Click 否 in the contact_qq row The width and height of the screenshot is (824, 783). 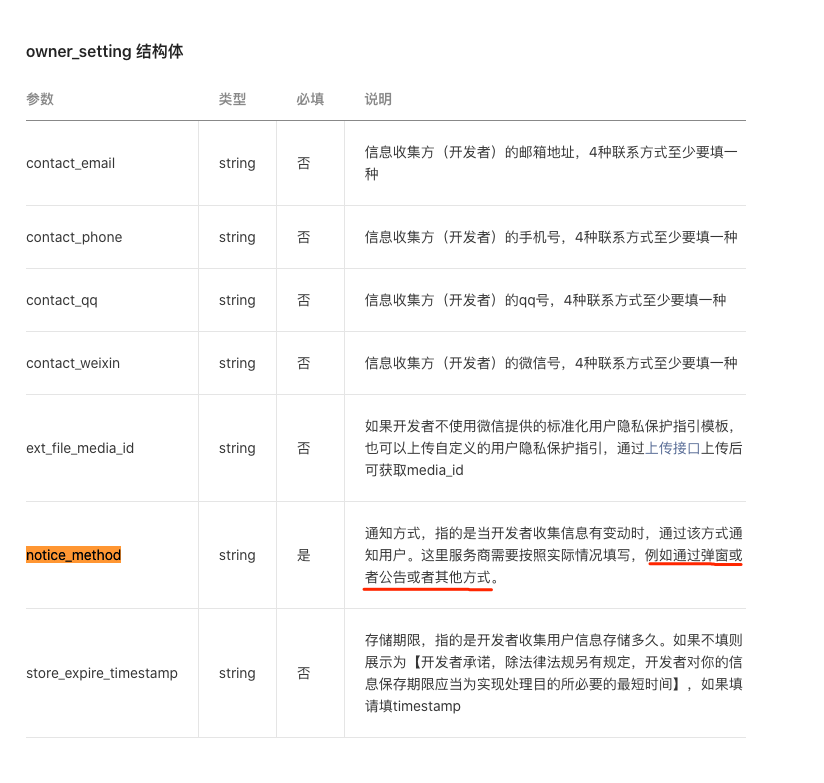(304, 301)
